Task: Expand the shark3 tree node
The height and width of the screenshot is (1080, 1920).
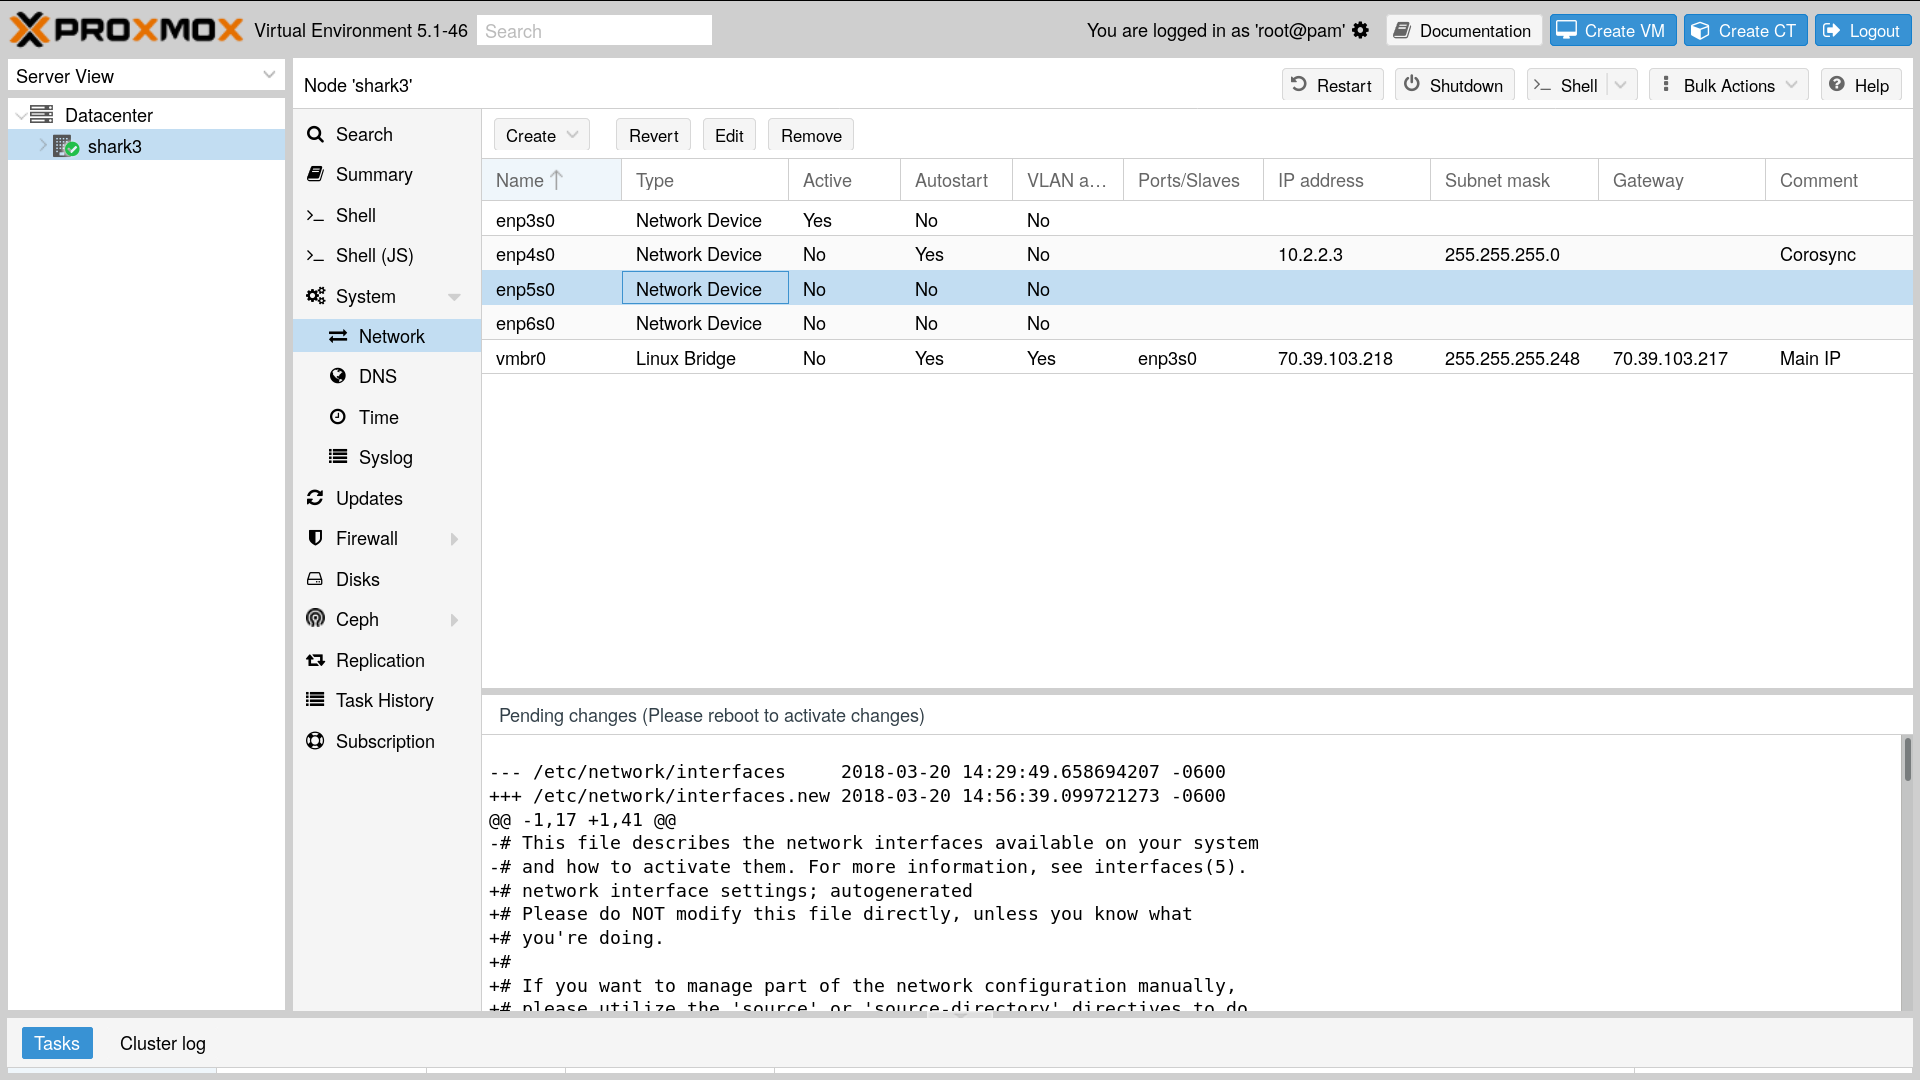Action: click(x=43, y=146)
